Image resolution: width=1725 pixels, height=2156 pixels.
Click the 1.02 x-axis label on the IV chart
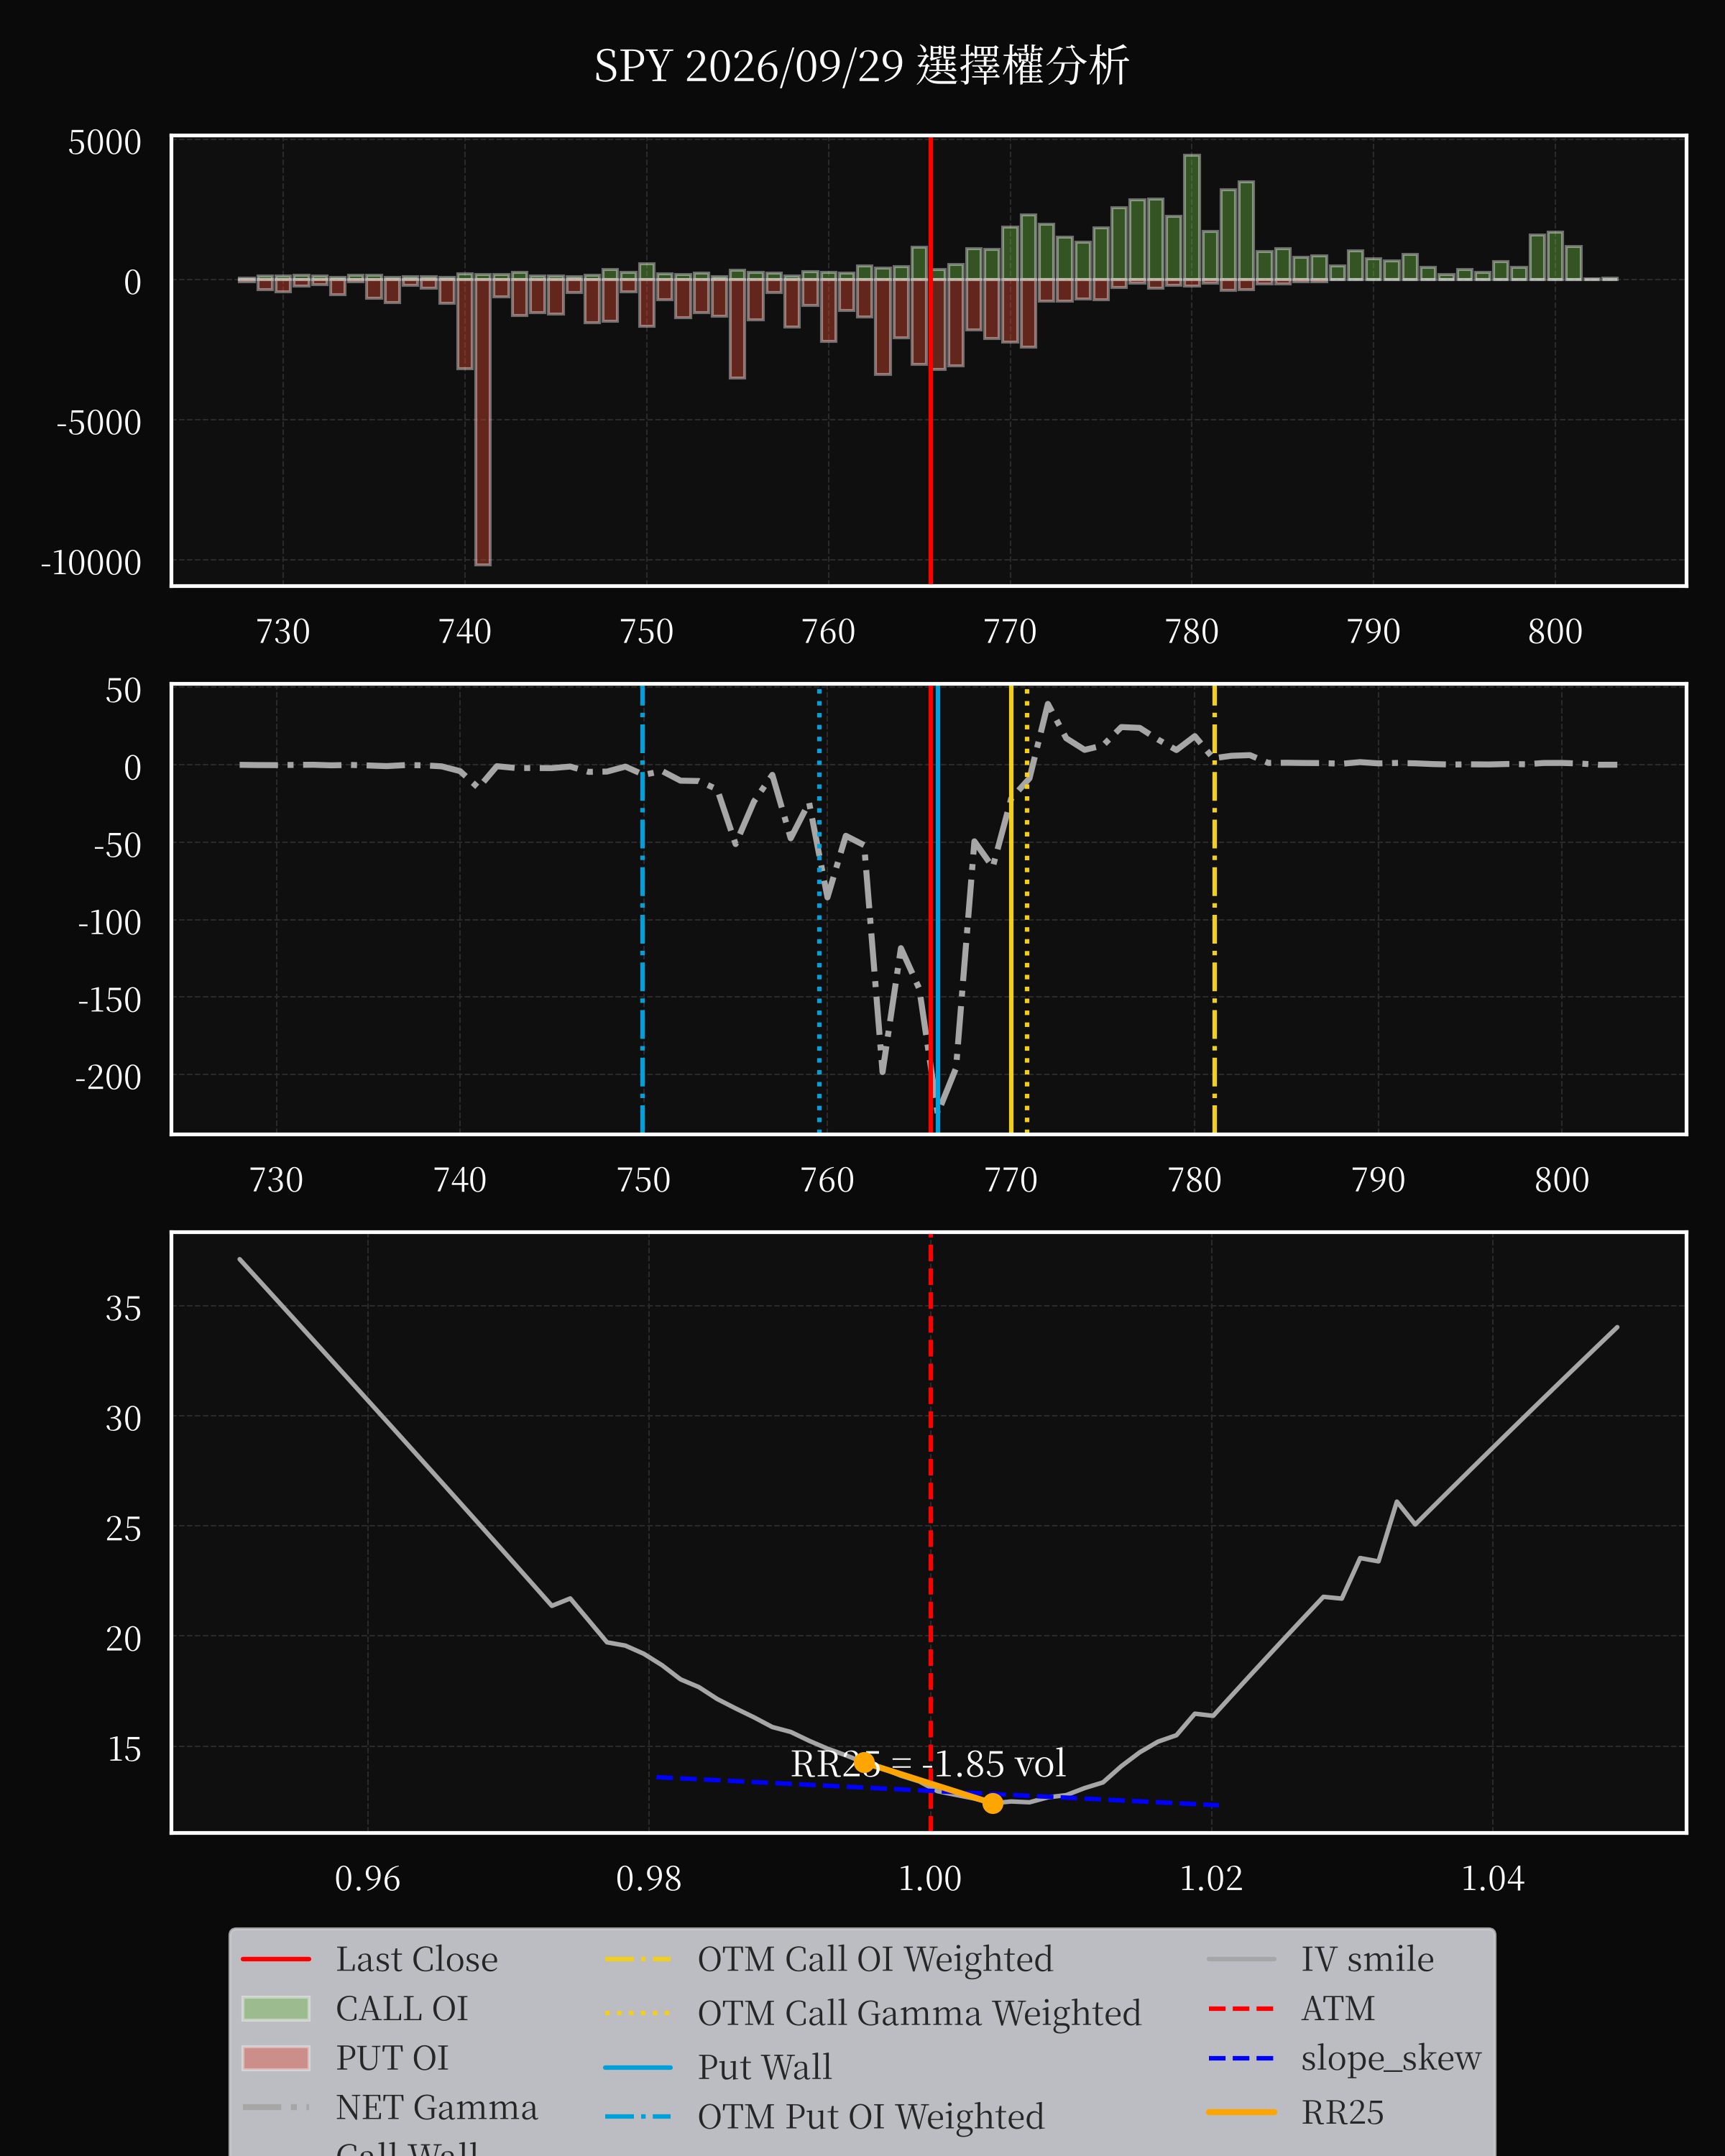[x=1211, y=1879]
